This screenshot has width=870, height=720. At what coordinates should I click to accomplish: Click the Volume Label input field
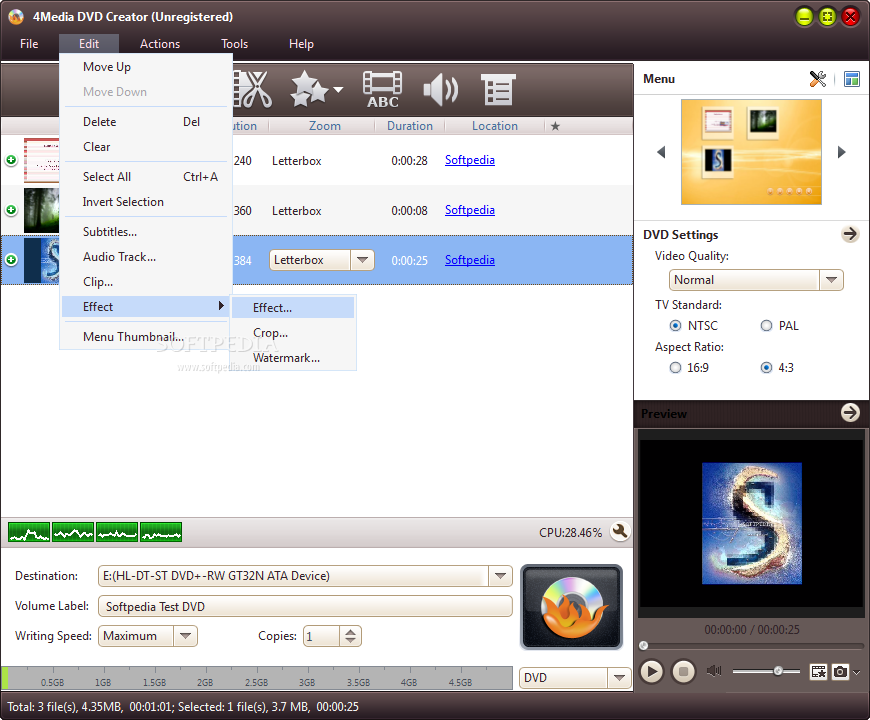(305, 606)
